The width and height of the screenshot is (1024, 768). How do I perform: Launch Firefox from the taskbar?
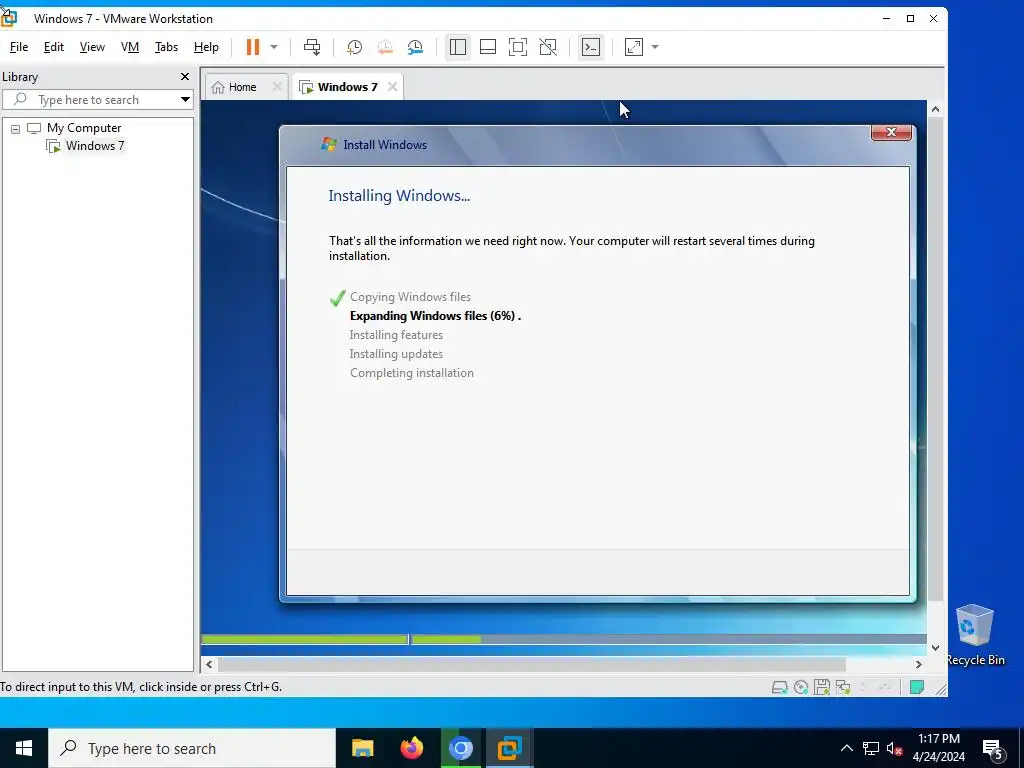click(411, 748)
